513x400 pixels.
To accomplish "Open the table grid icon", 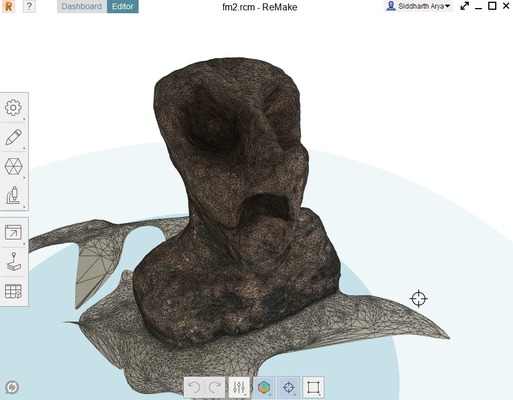I will (13, 291).
